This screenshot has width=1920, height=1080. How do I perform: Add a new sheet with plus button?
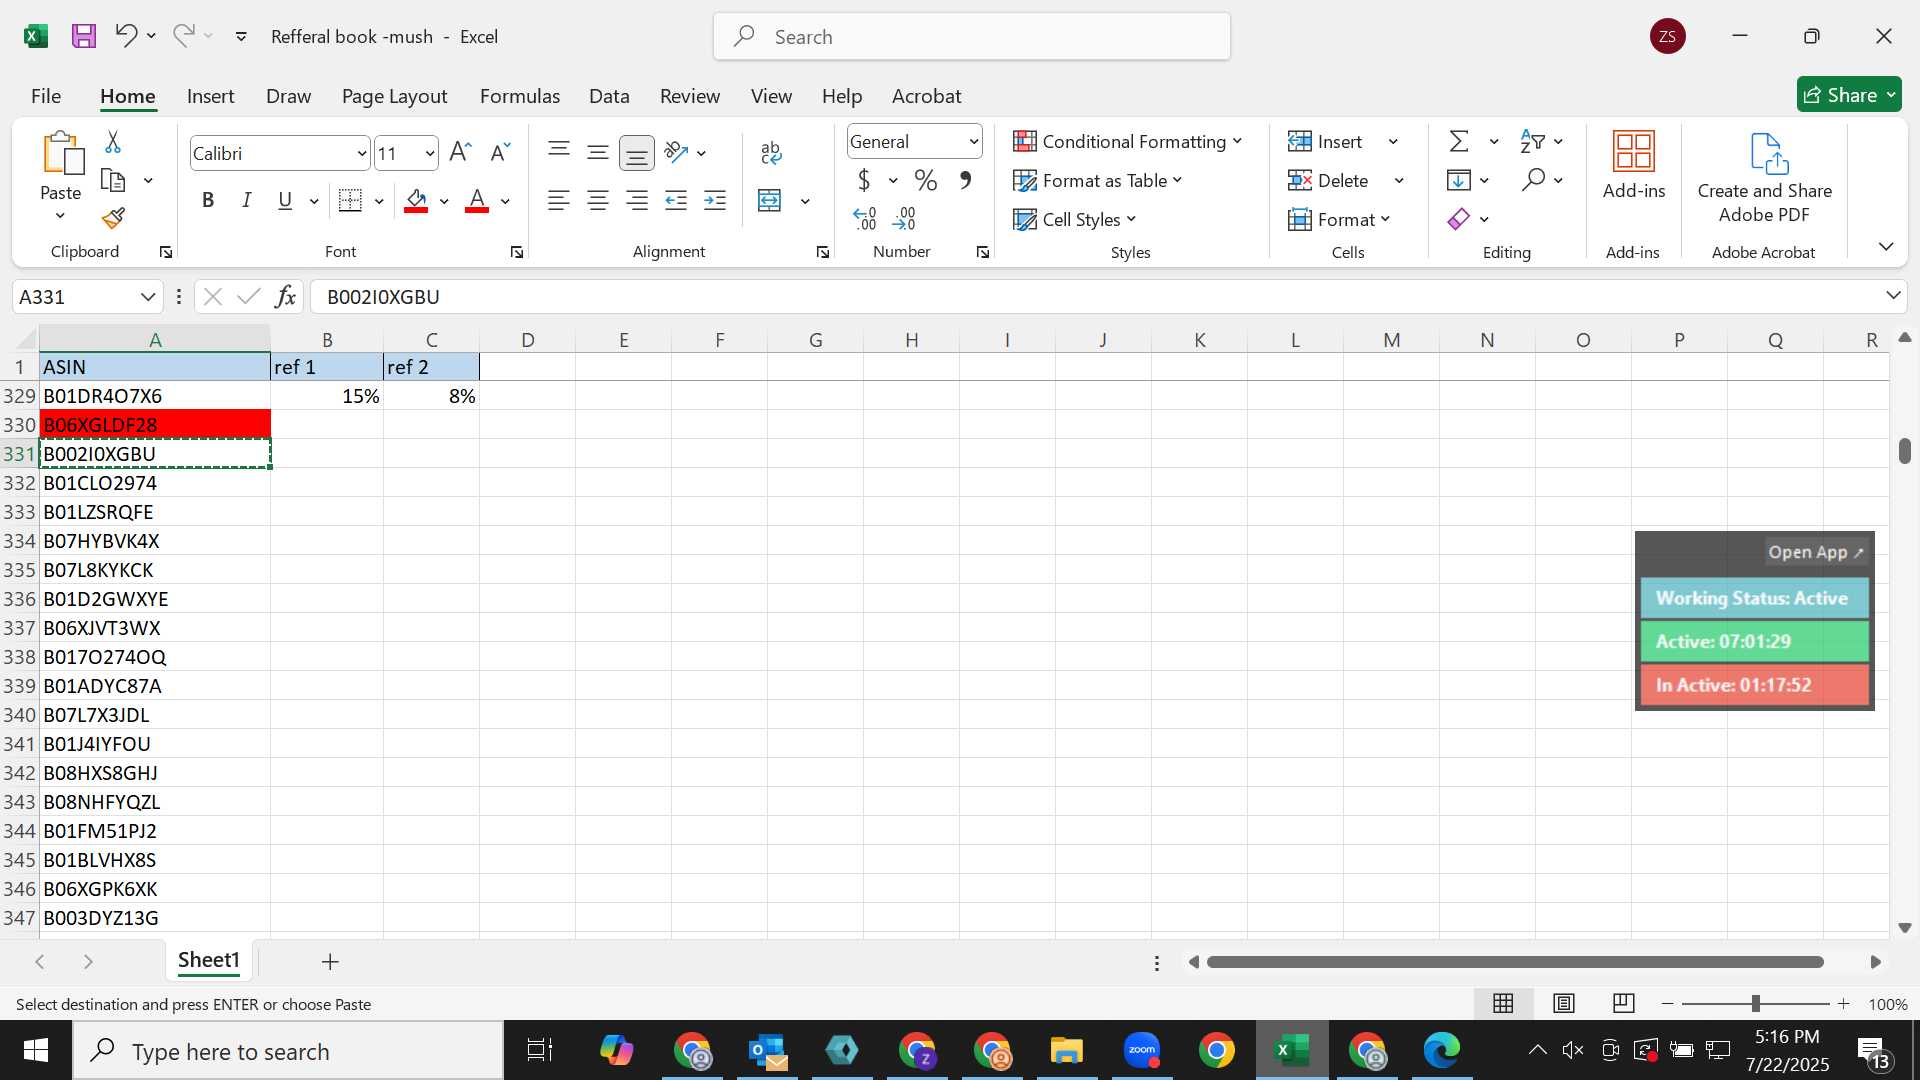click(330, 962)
